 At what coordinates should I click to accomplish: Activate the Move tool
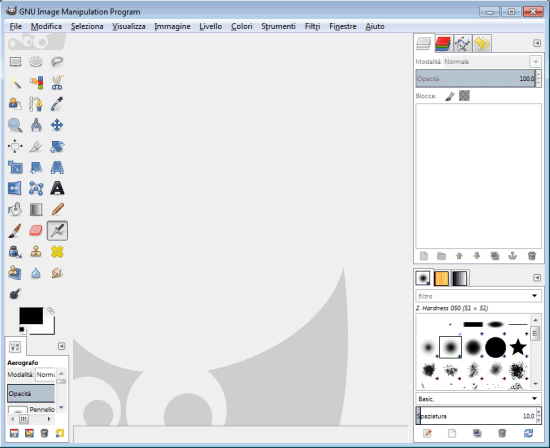pos(57,125)
